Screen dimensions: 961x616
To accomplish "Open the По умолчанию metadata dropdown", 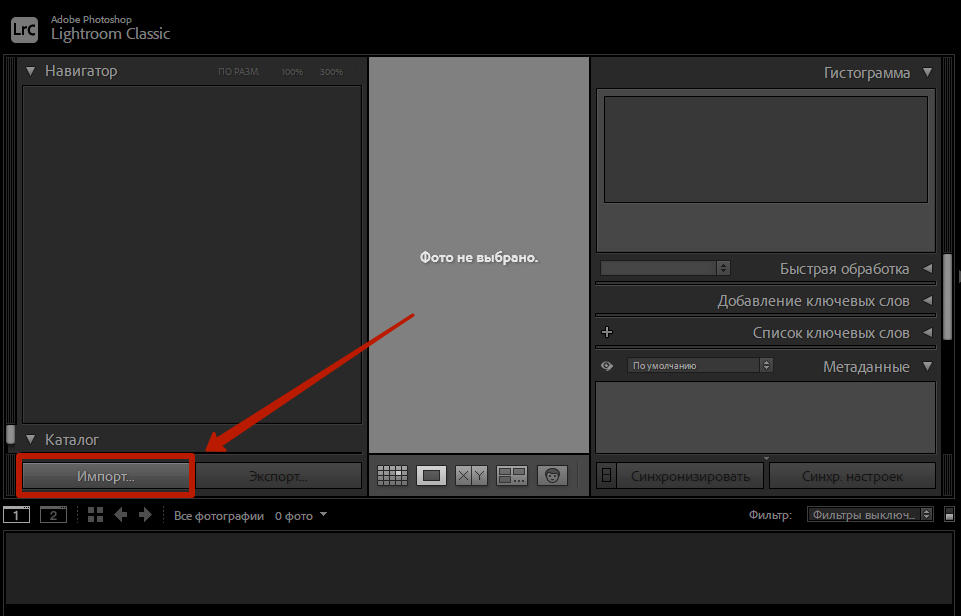I will click(x=699, y=365).
